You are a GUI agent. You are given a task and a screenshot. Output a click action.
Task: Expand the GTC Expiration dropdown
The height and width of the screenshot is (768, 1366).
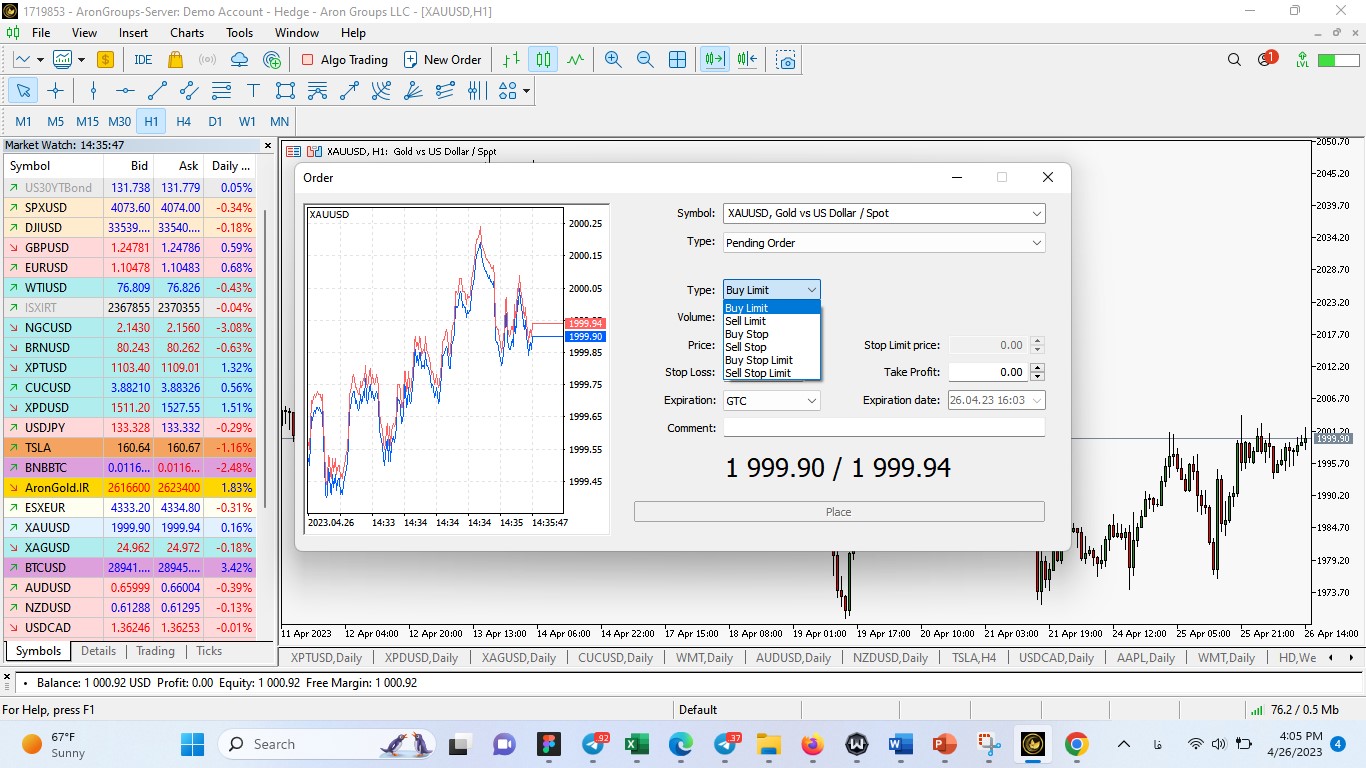(x=811, y=400)
